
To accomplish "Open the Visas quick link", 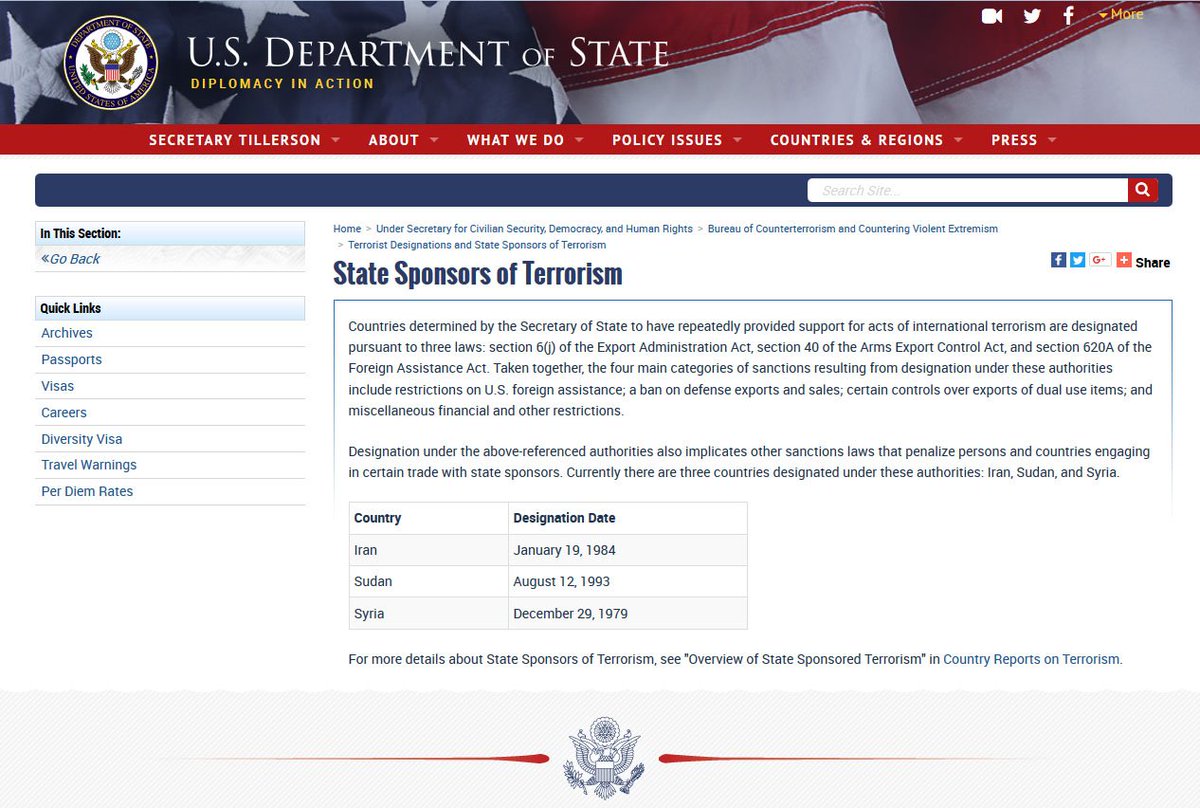I will (x=57, y=386).
